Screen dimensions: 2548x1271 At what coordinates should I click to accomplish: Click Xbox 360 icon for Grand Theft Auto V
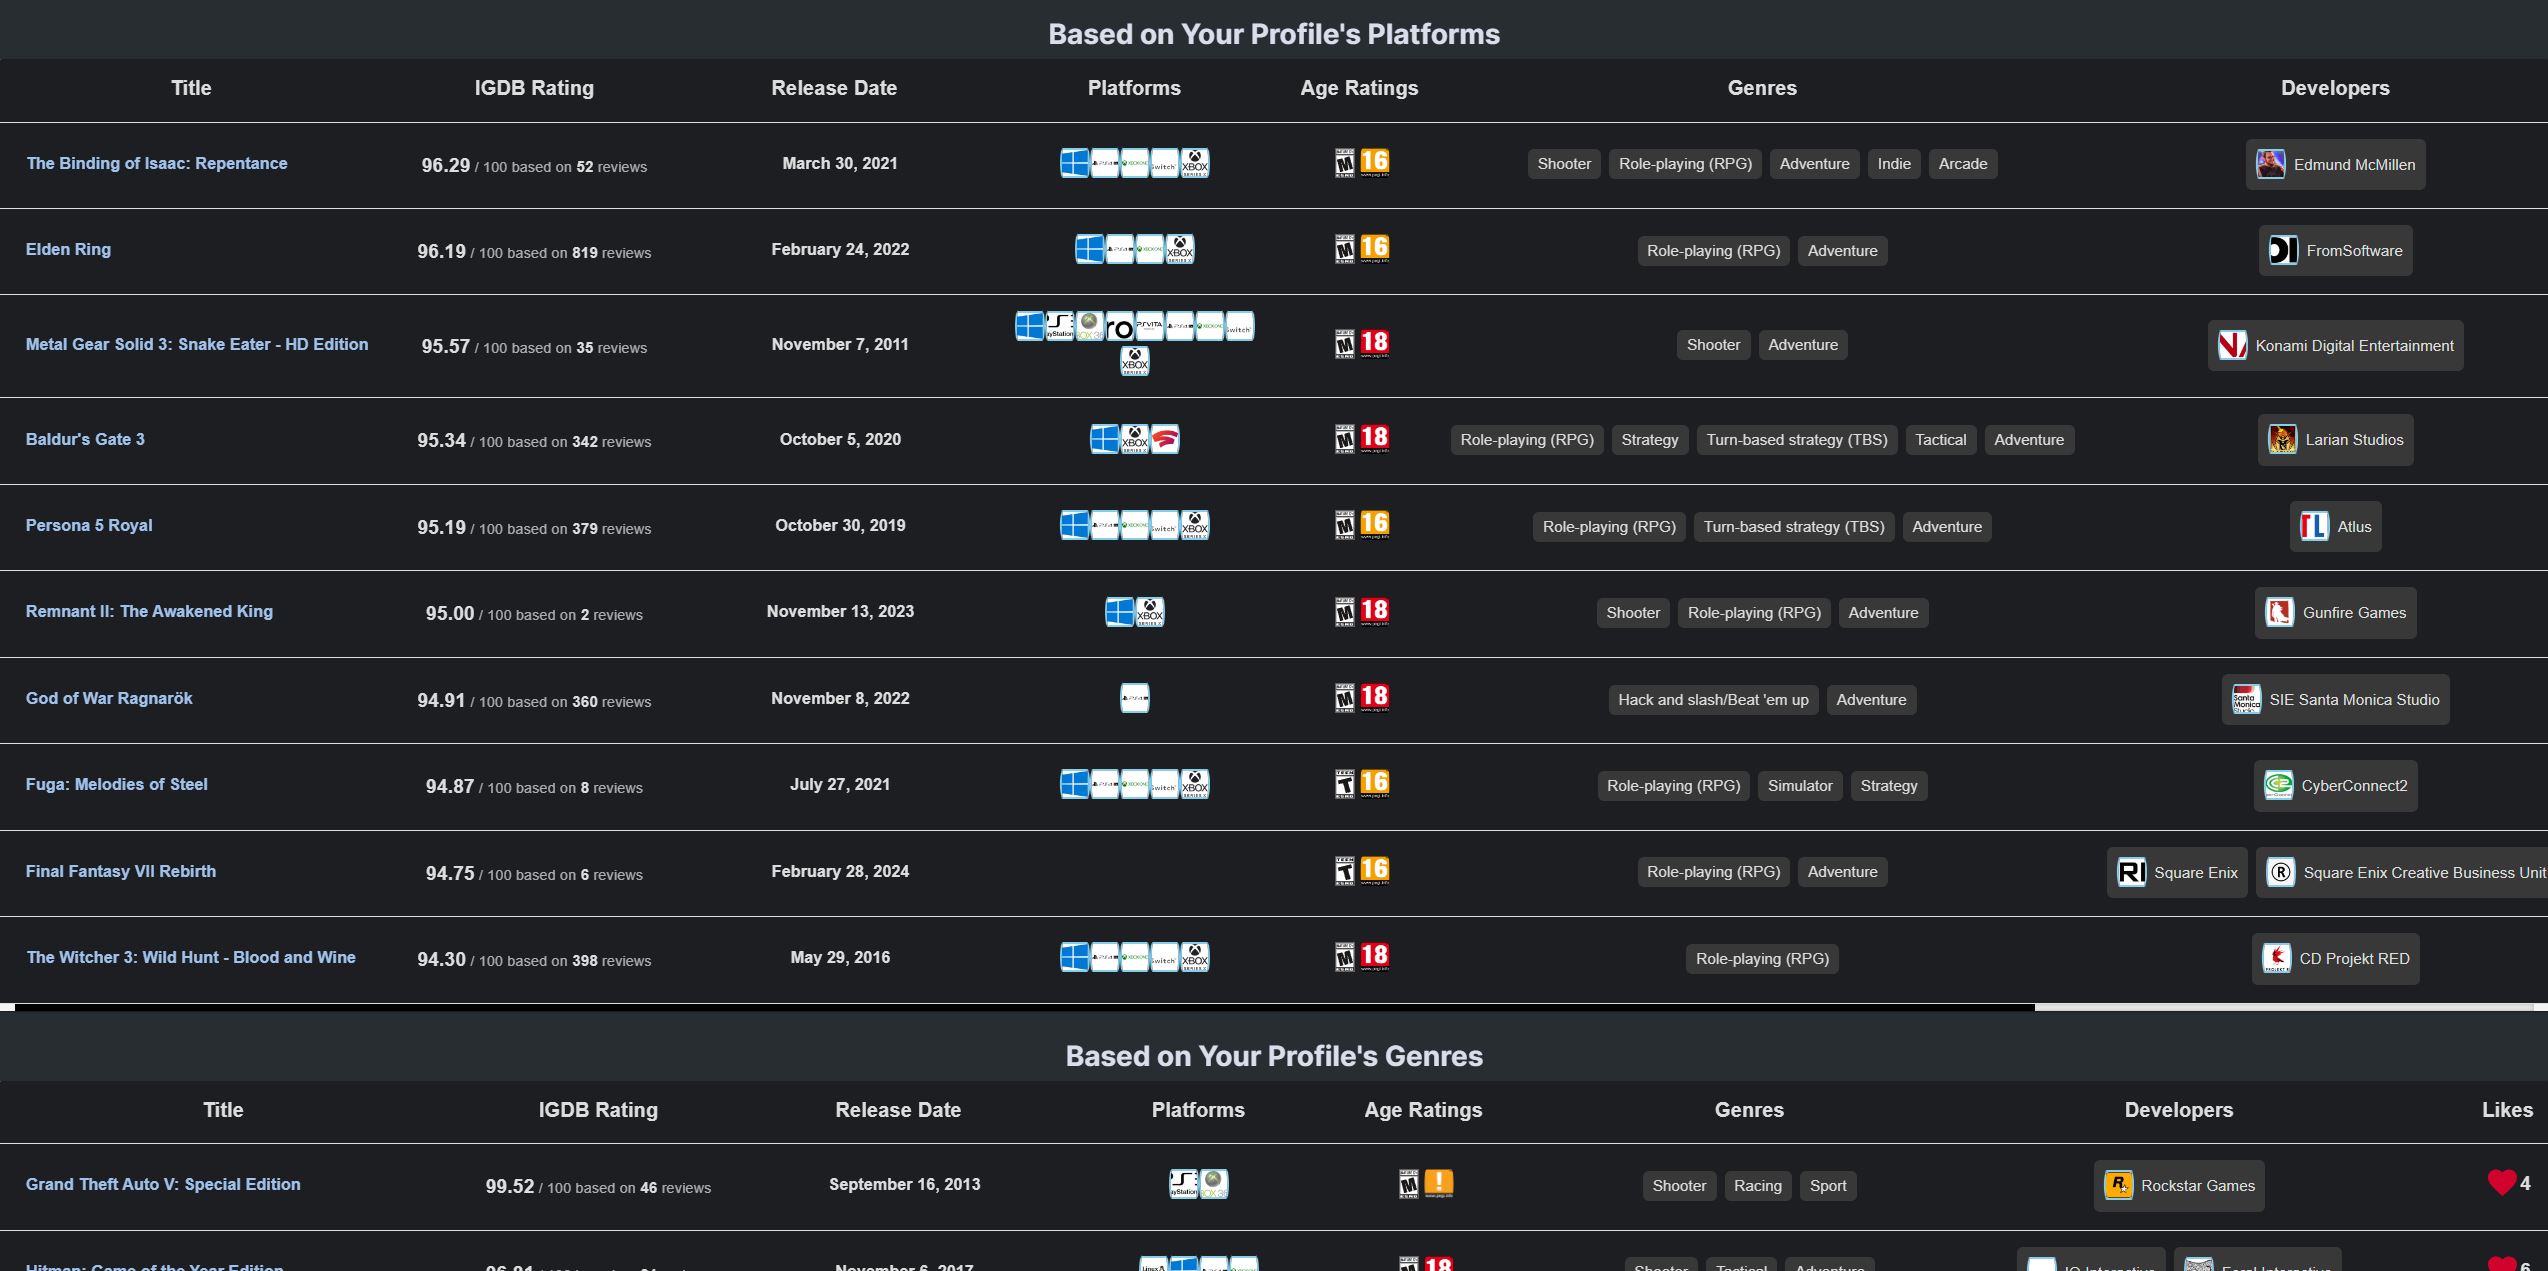[1213, 1184]
